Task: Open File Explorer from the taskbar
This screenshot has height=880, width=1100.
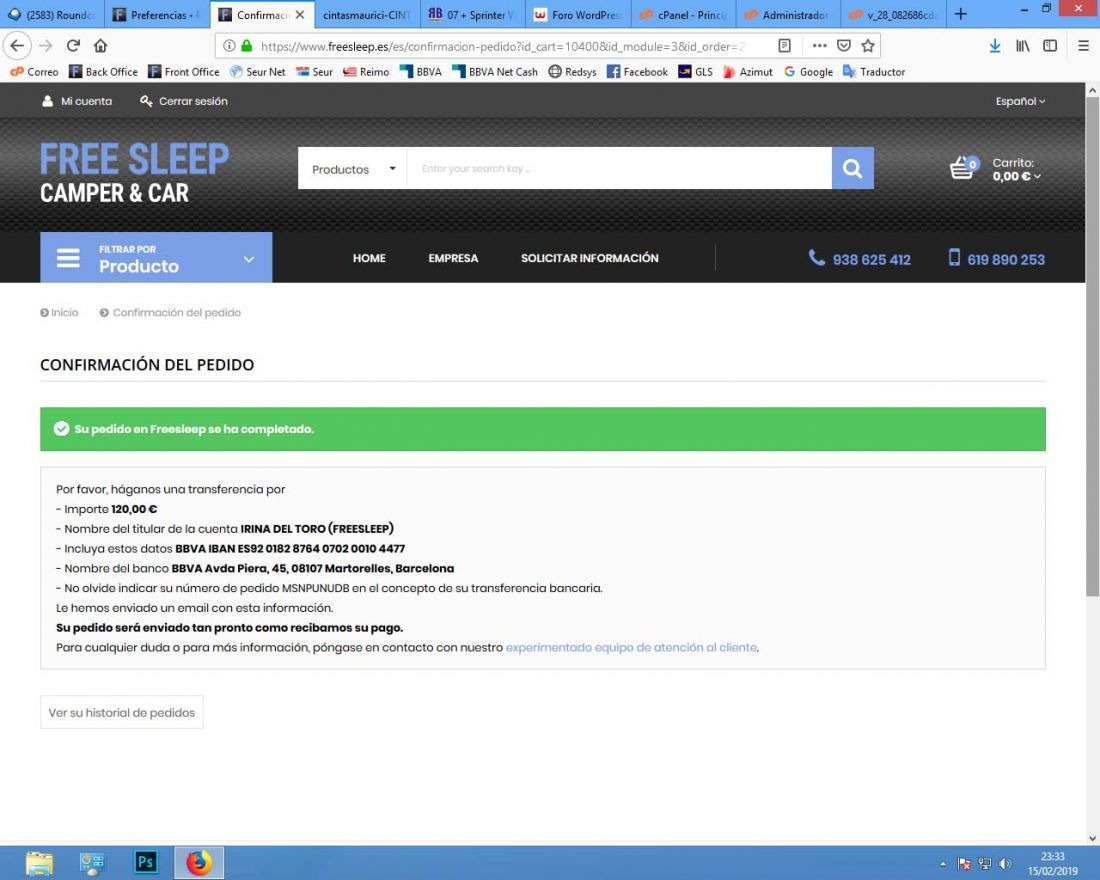Action: click(x=39, y=862)
